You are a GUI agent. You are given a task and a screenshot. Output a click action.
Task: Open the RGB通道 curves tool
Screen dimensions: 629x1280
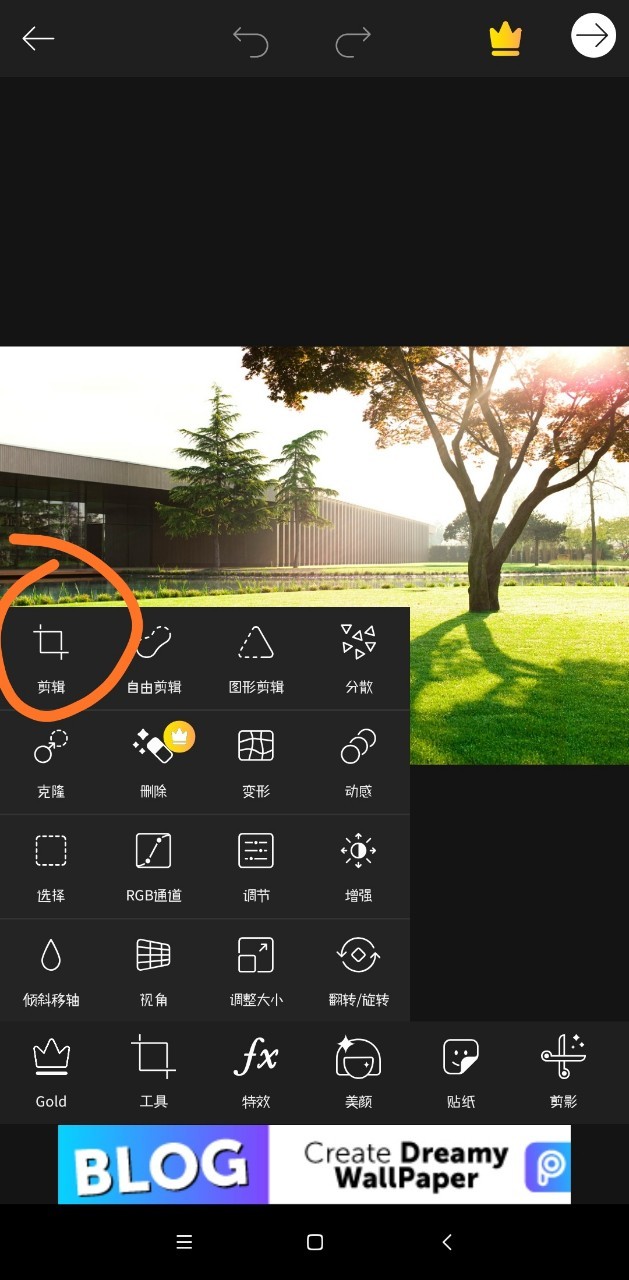[154, 867]
